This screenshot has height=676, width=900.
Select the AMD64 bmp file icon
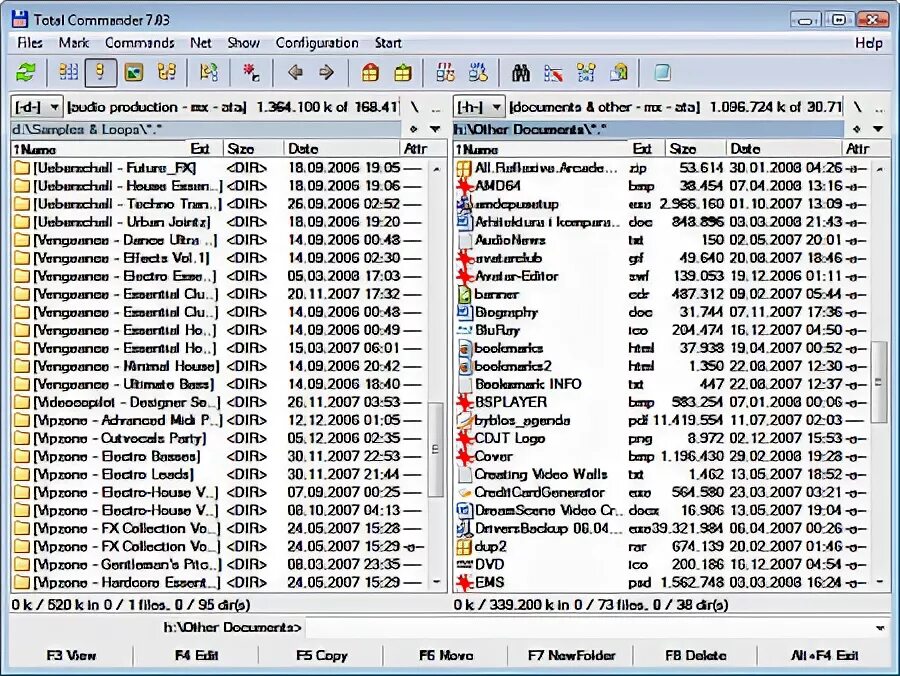pos(464,186)
